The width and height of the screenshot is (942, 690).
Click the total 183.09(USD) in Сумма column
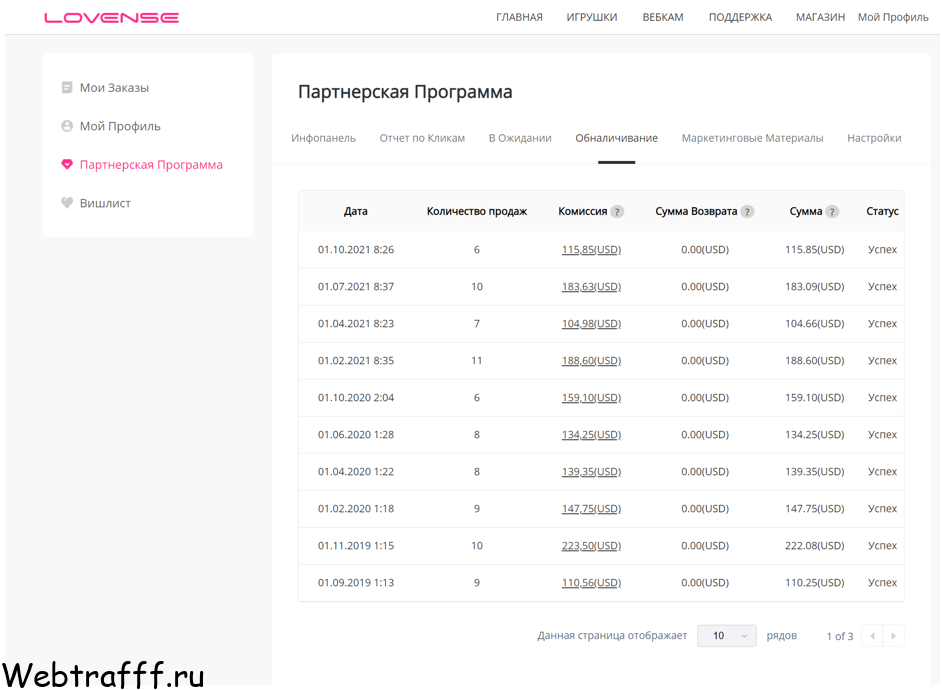pos(815,287)
